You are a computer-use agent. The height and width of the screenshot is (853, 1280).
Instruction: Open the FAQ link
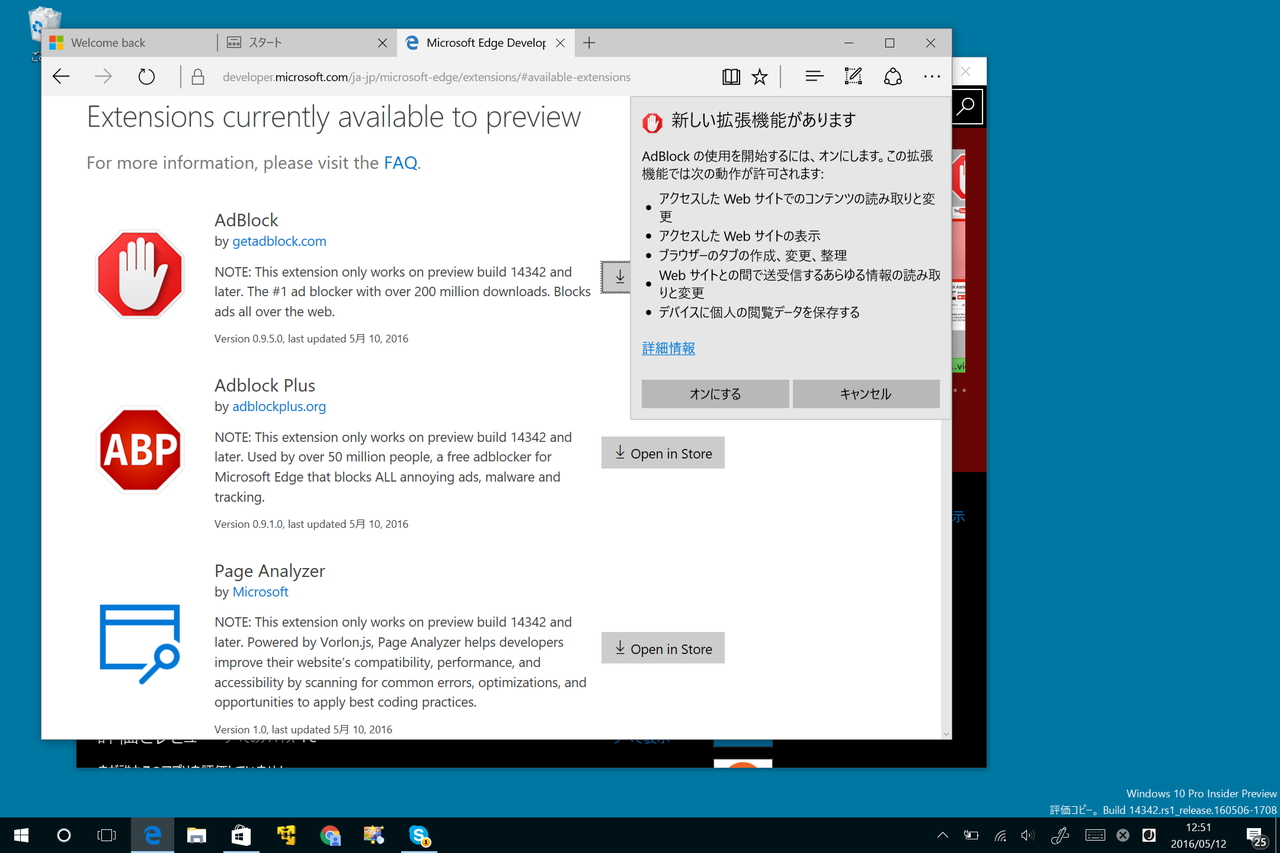[x=399, y=162]
